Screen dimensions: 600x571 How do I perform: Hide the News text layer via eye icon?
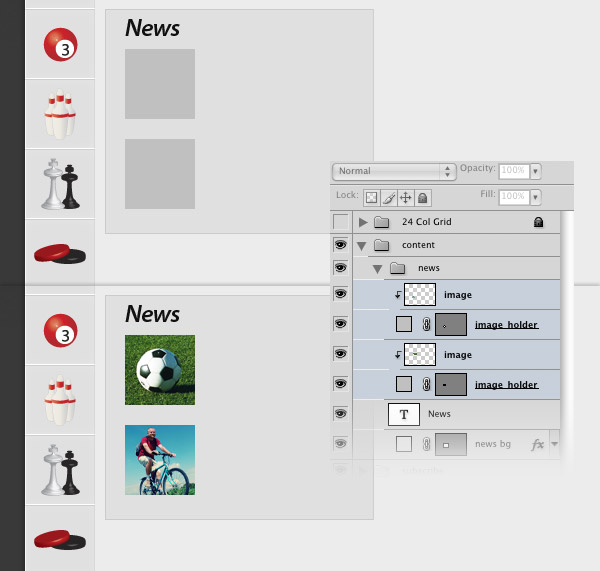pos(341,414)
